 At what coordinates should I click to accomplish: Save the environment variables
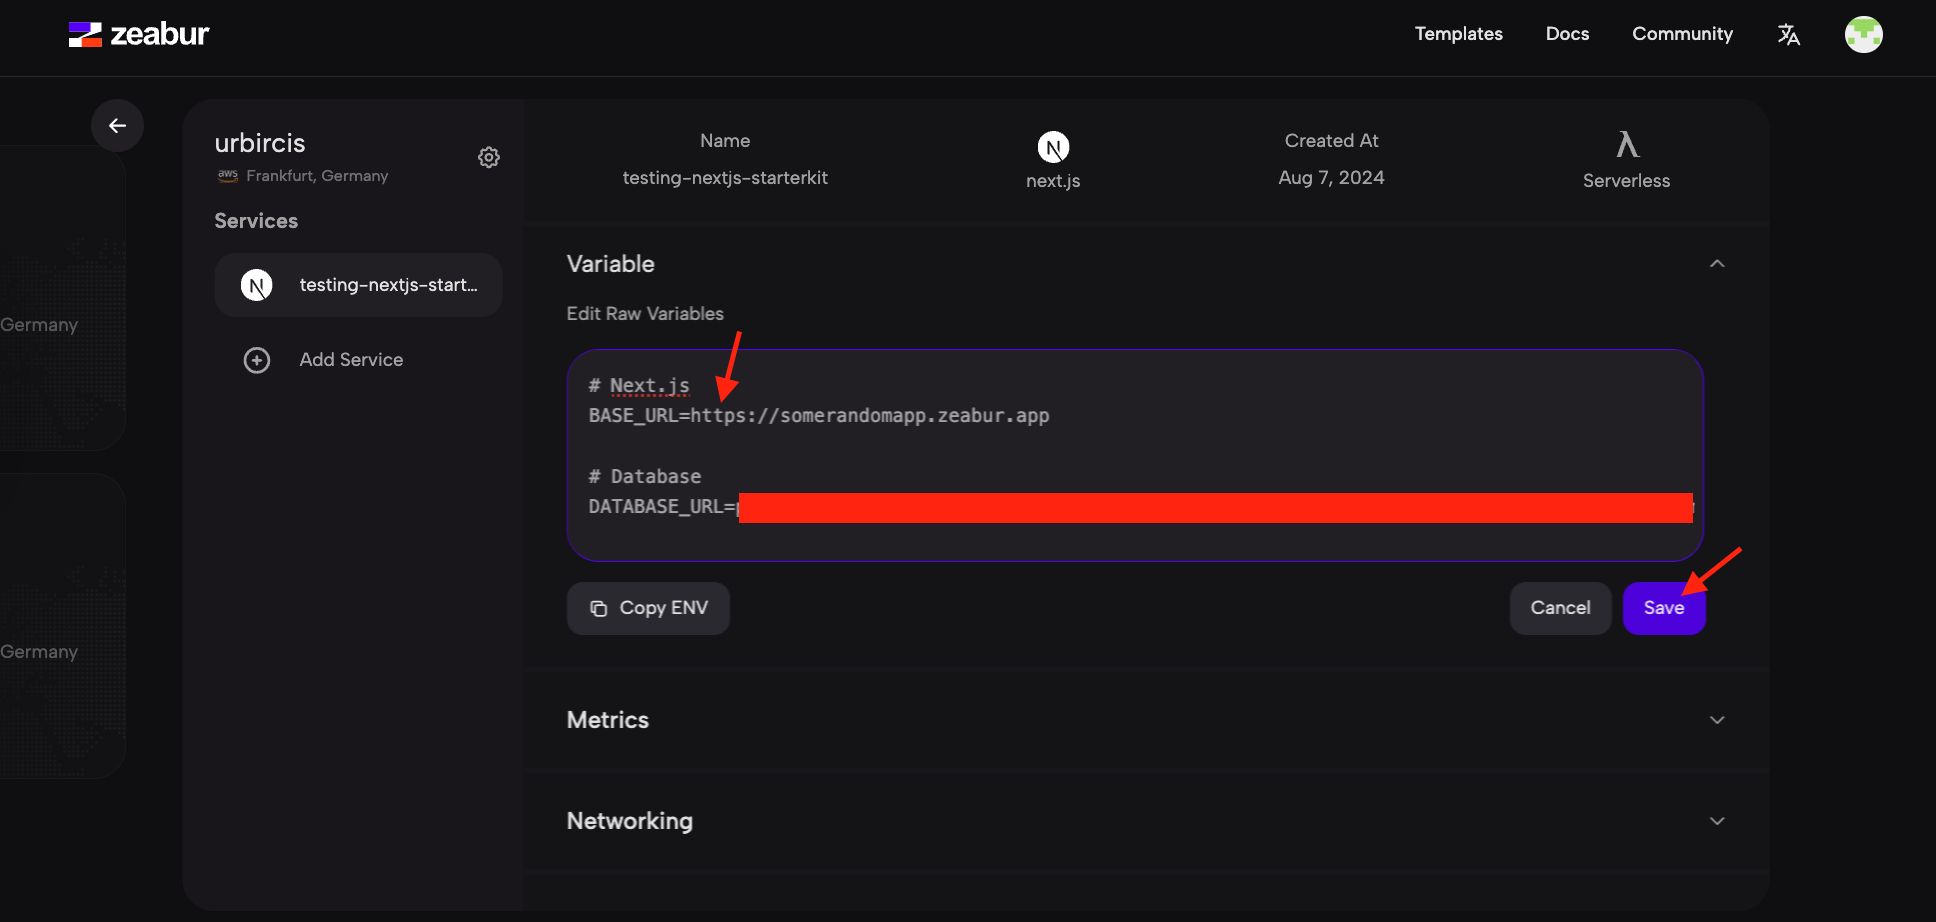pyautogui.click(x=1664, y=608)
